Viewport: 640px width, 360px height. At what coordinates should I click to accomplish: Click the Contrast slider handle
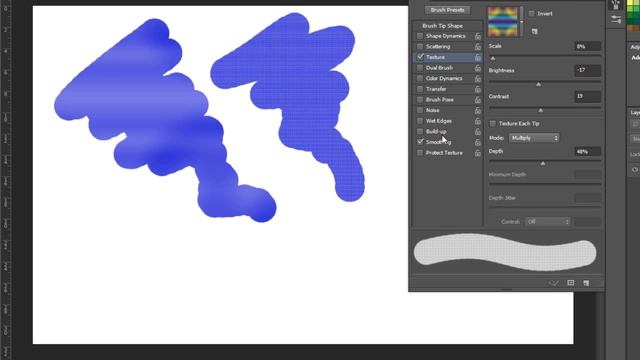click(x=540, y=111)
